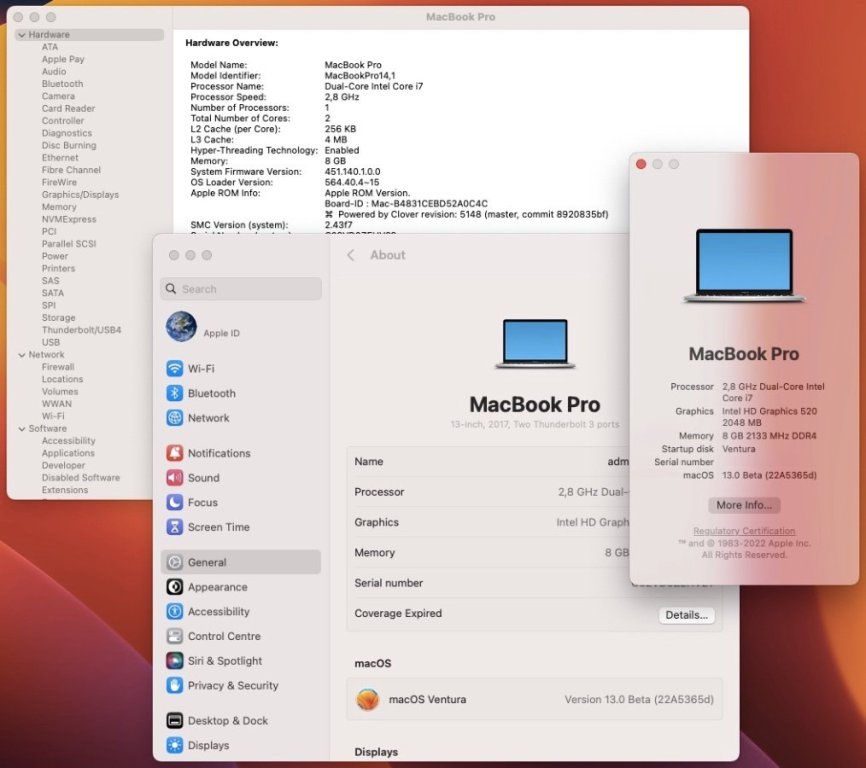
Task: Open Wi-Fi settings via its sidebar icon
Action: point(175,369)
